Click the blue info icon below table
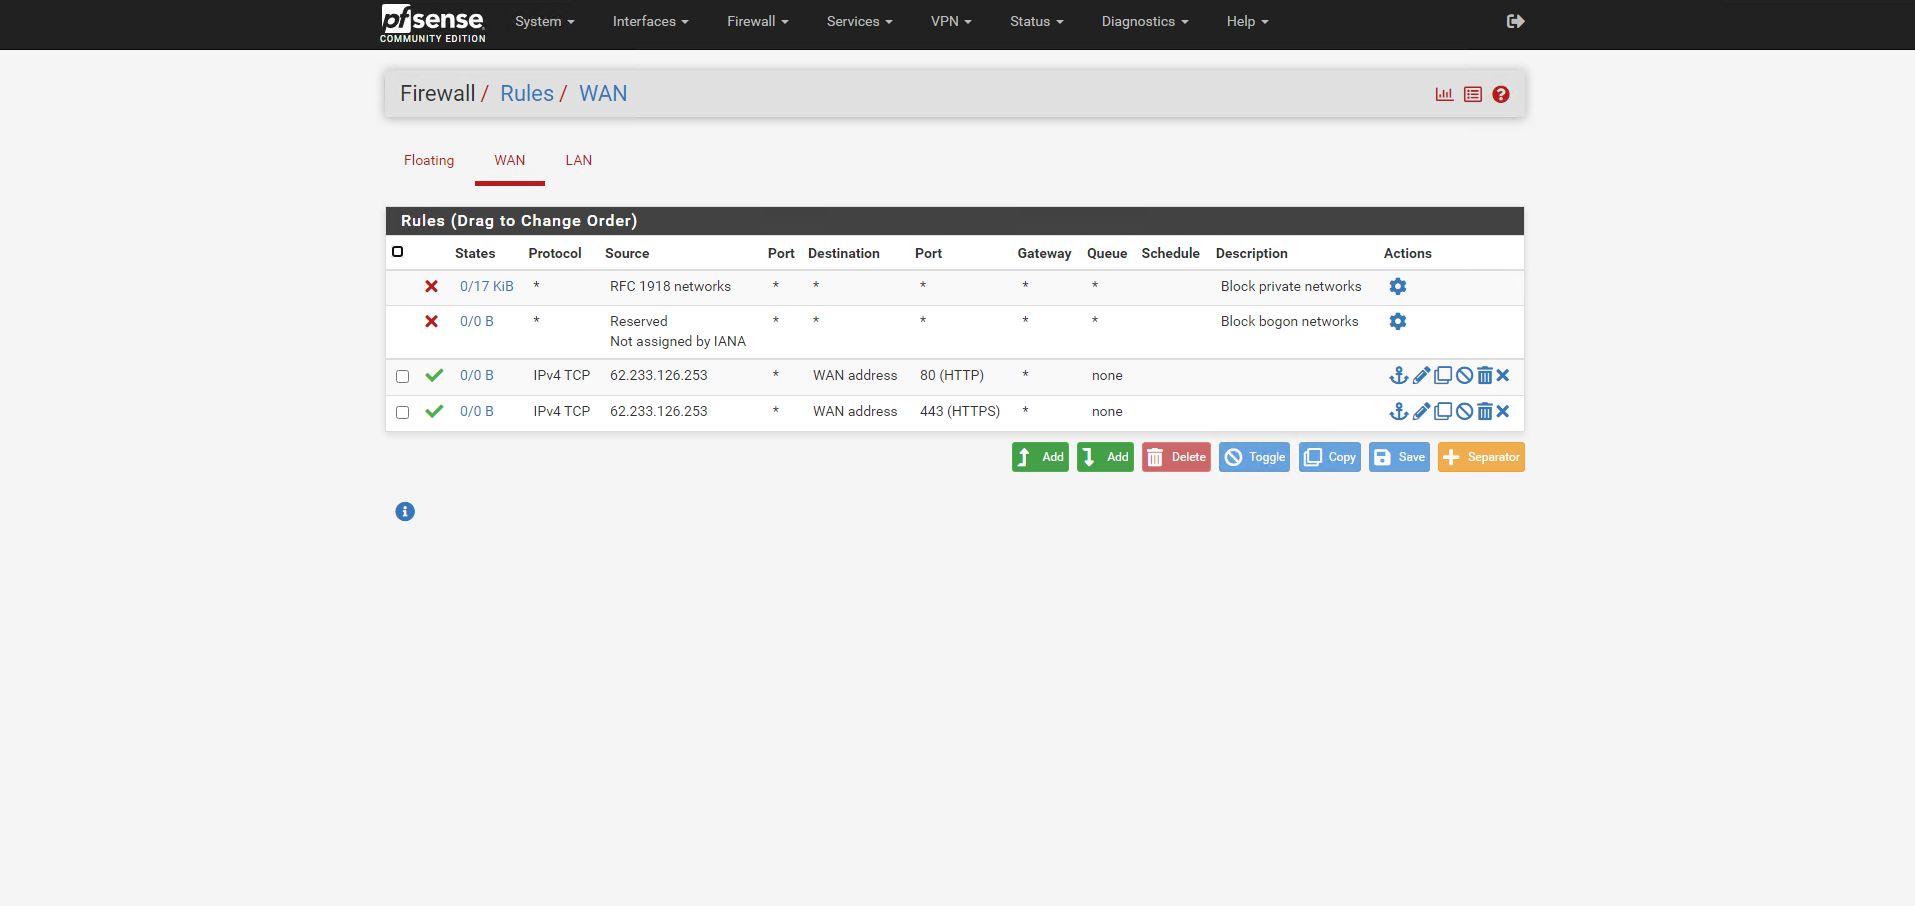The image size is (1915, 906). (x=405, y=511)
